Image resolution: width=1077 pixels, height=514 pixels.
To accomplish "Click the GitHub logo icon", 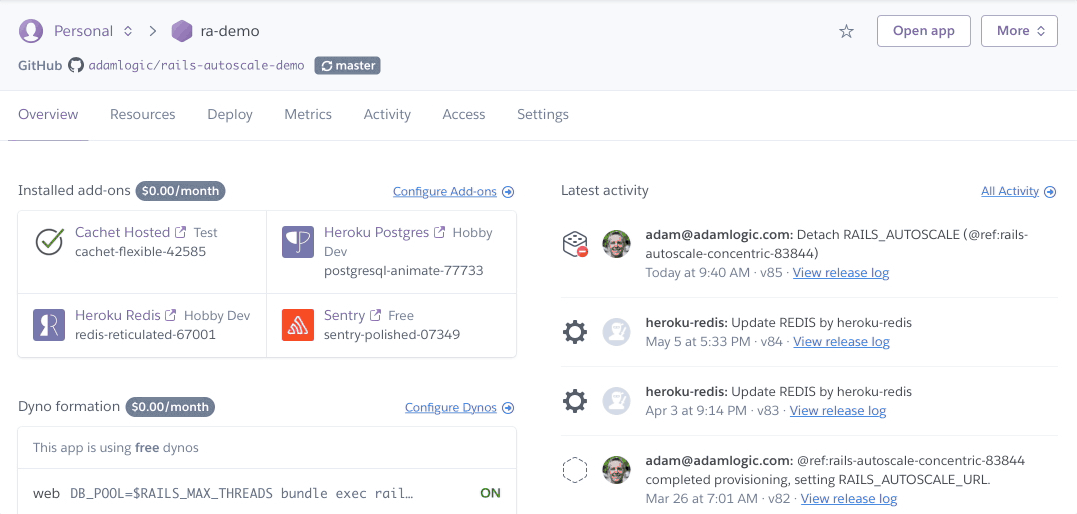I will click(76, 65).
